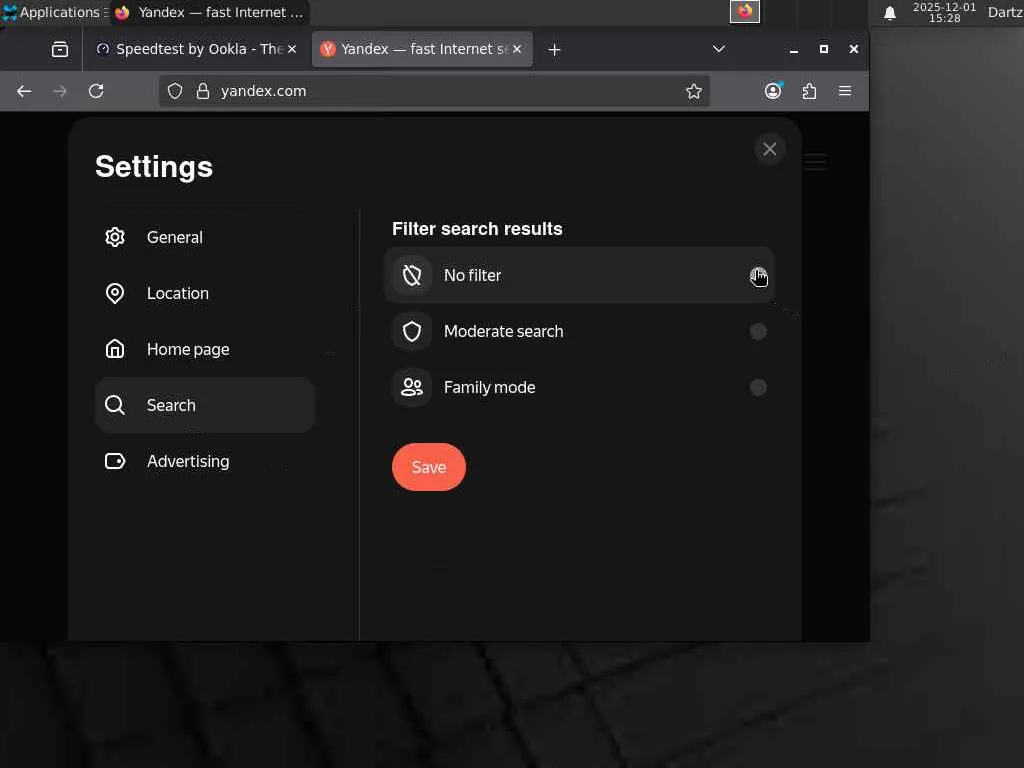Open a new browser tab
1024x768 pixels.
click(554, 50)
